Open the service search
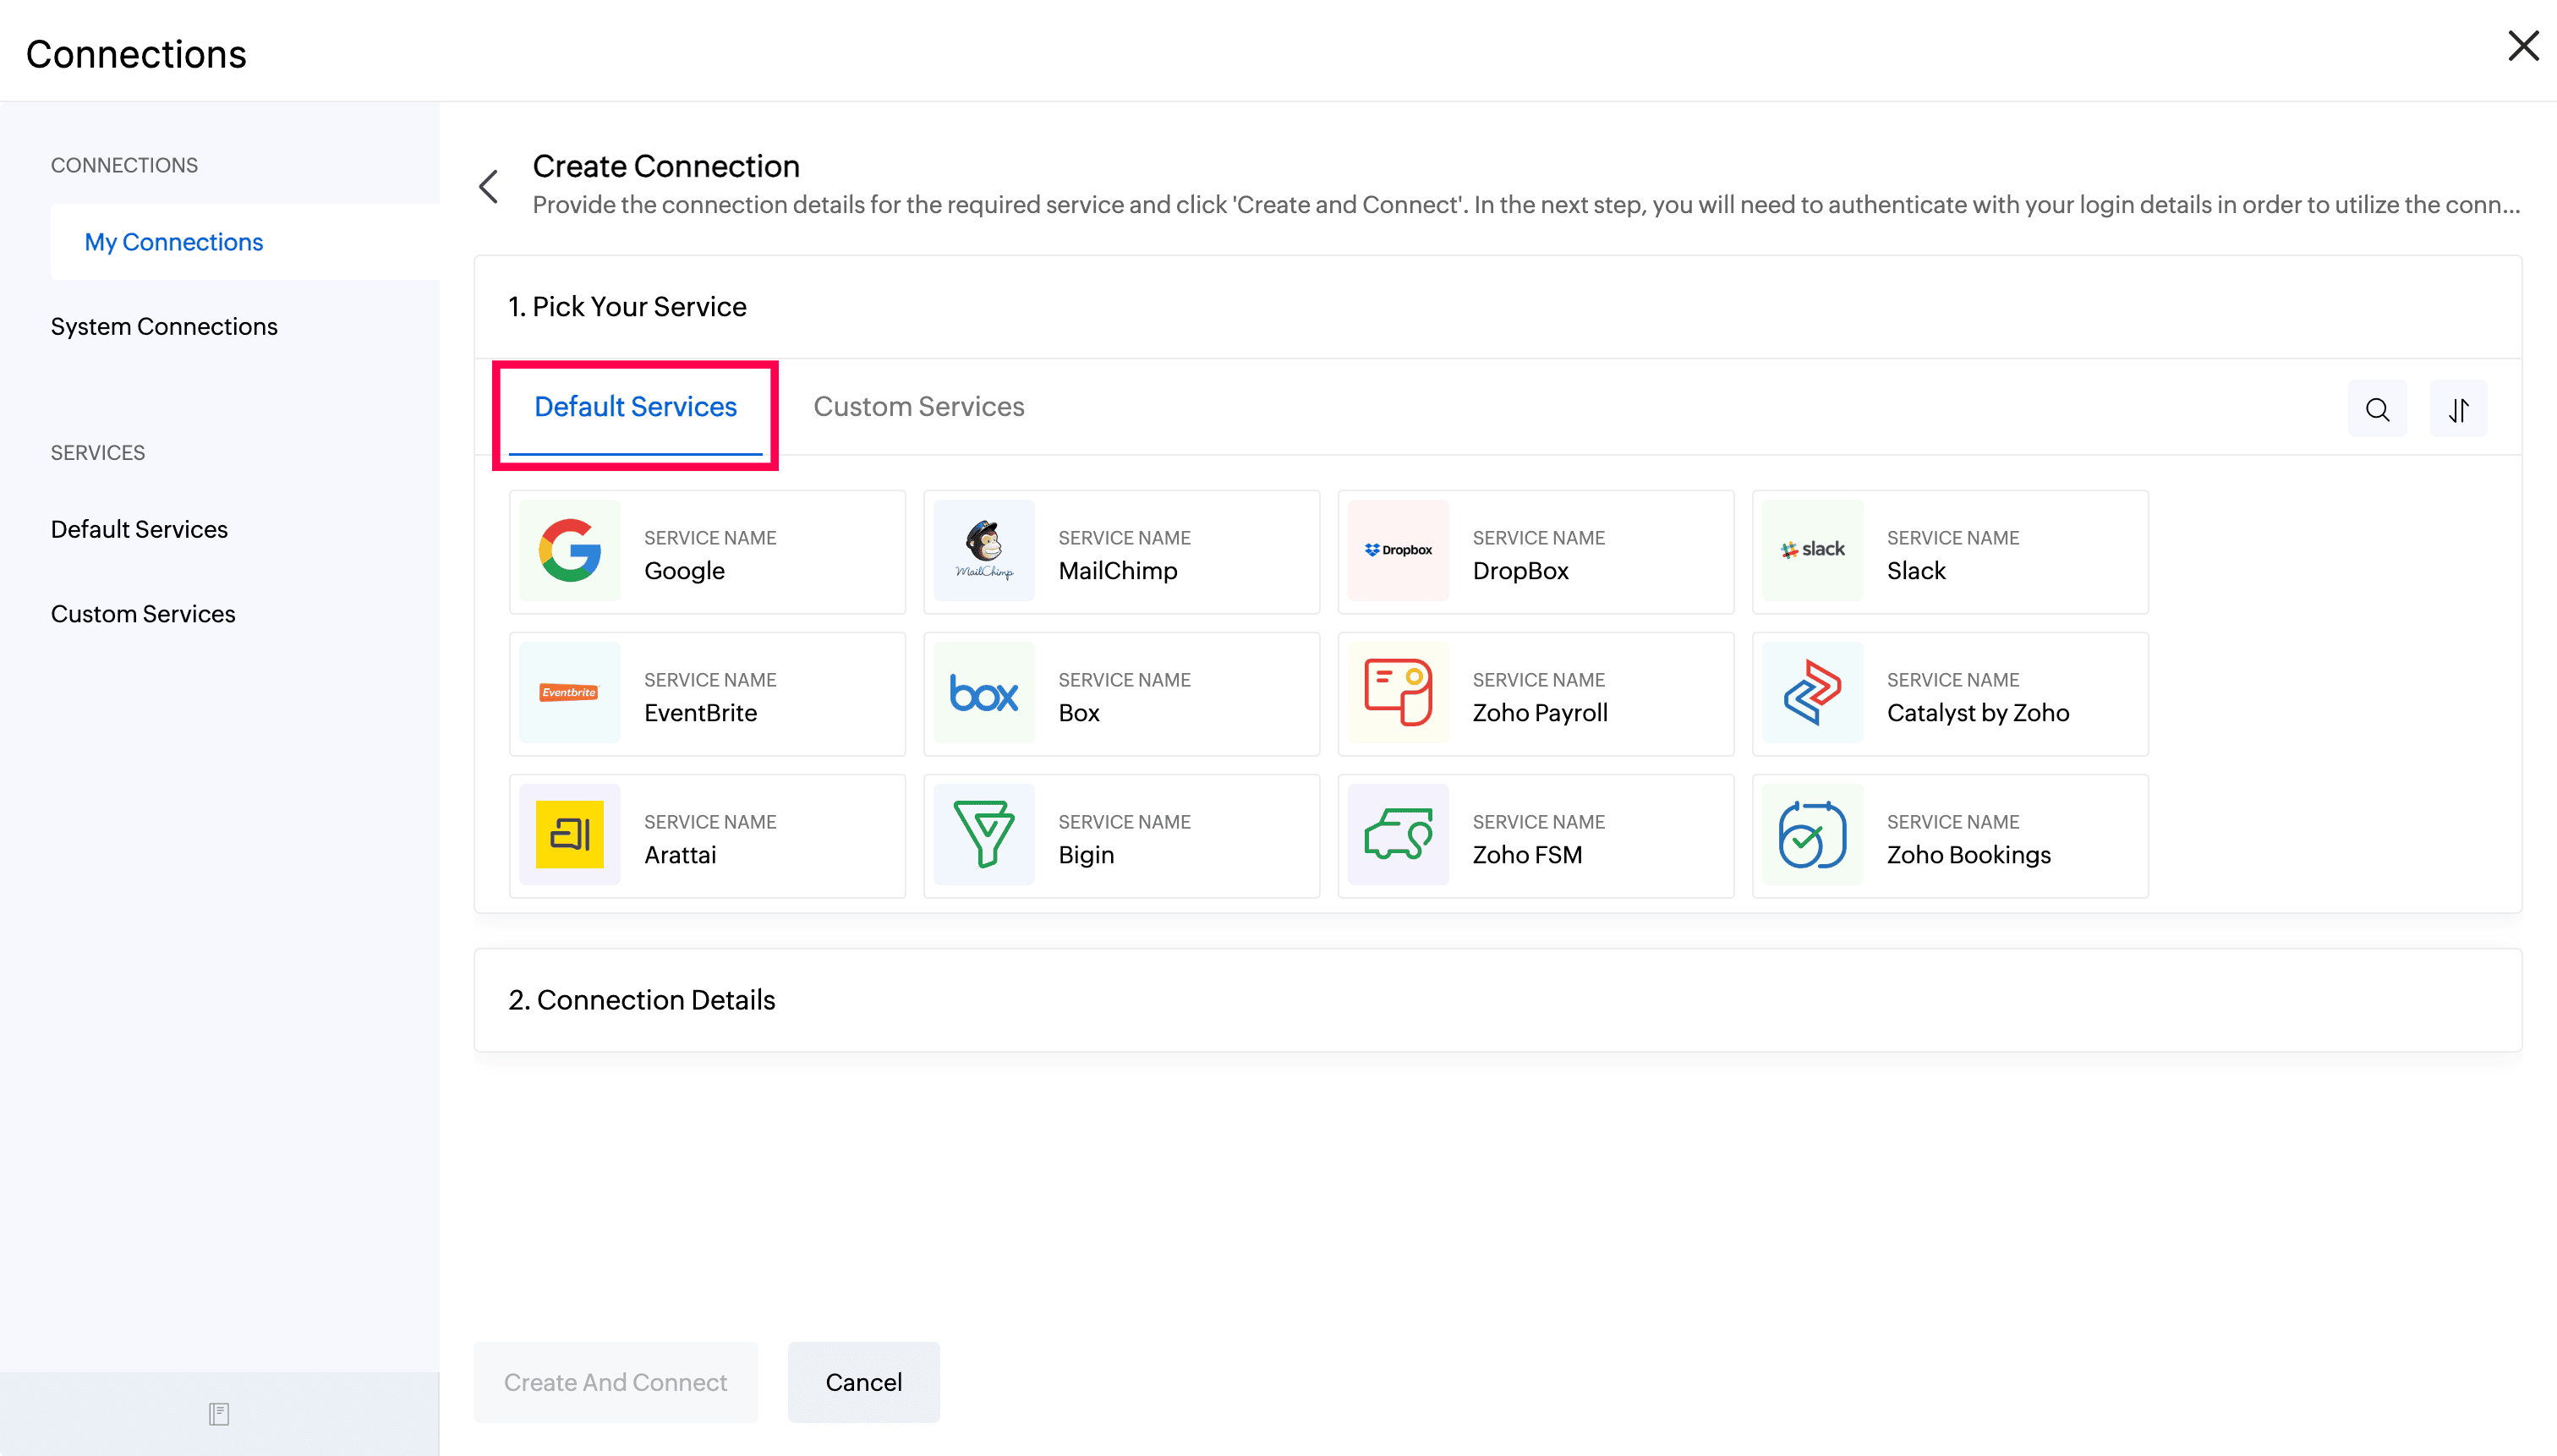The image size is (2557, 1456). 2377,409
